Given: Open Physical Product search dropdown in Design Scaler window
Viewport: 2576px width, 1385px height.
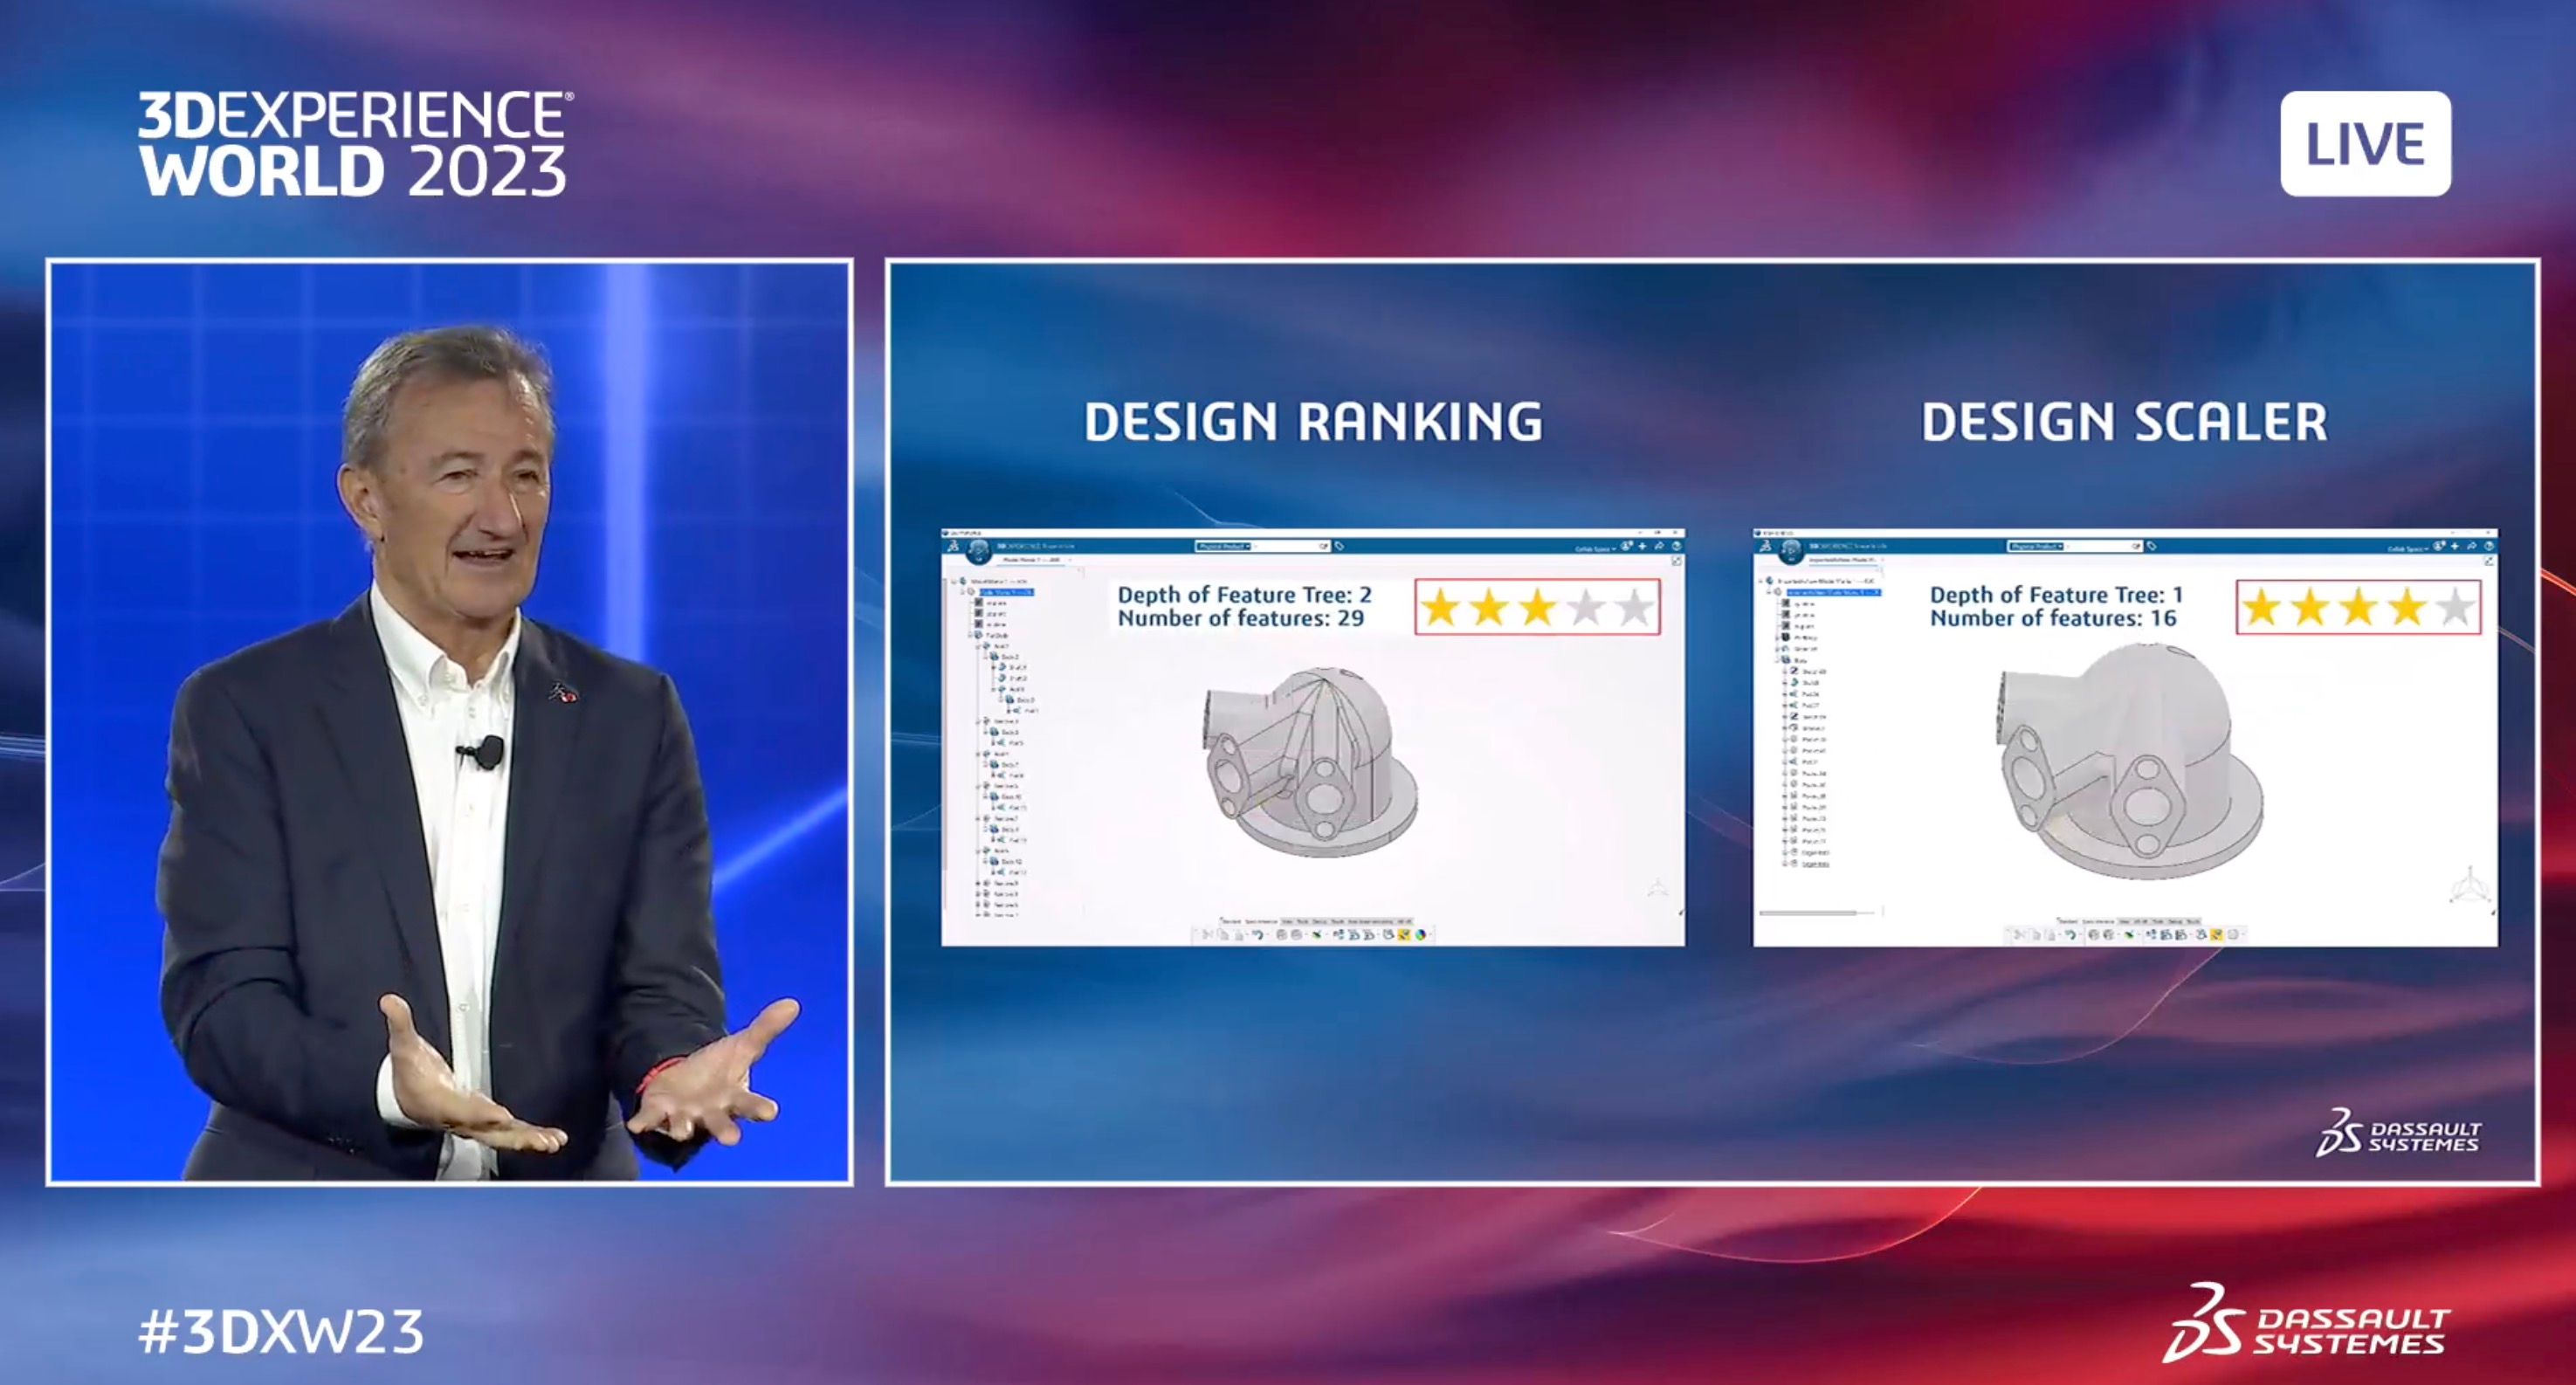Looking at the screenshot, I should click(2036, 547).
